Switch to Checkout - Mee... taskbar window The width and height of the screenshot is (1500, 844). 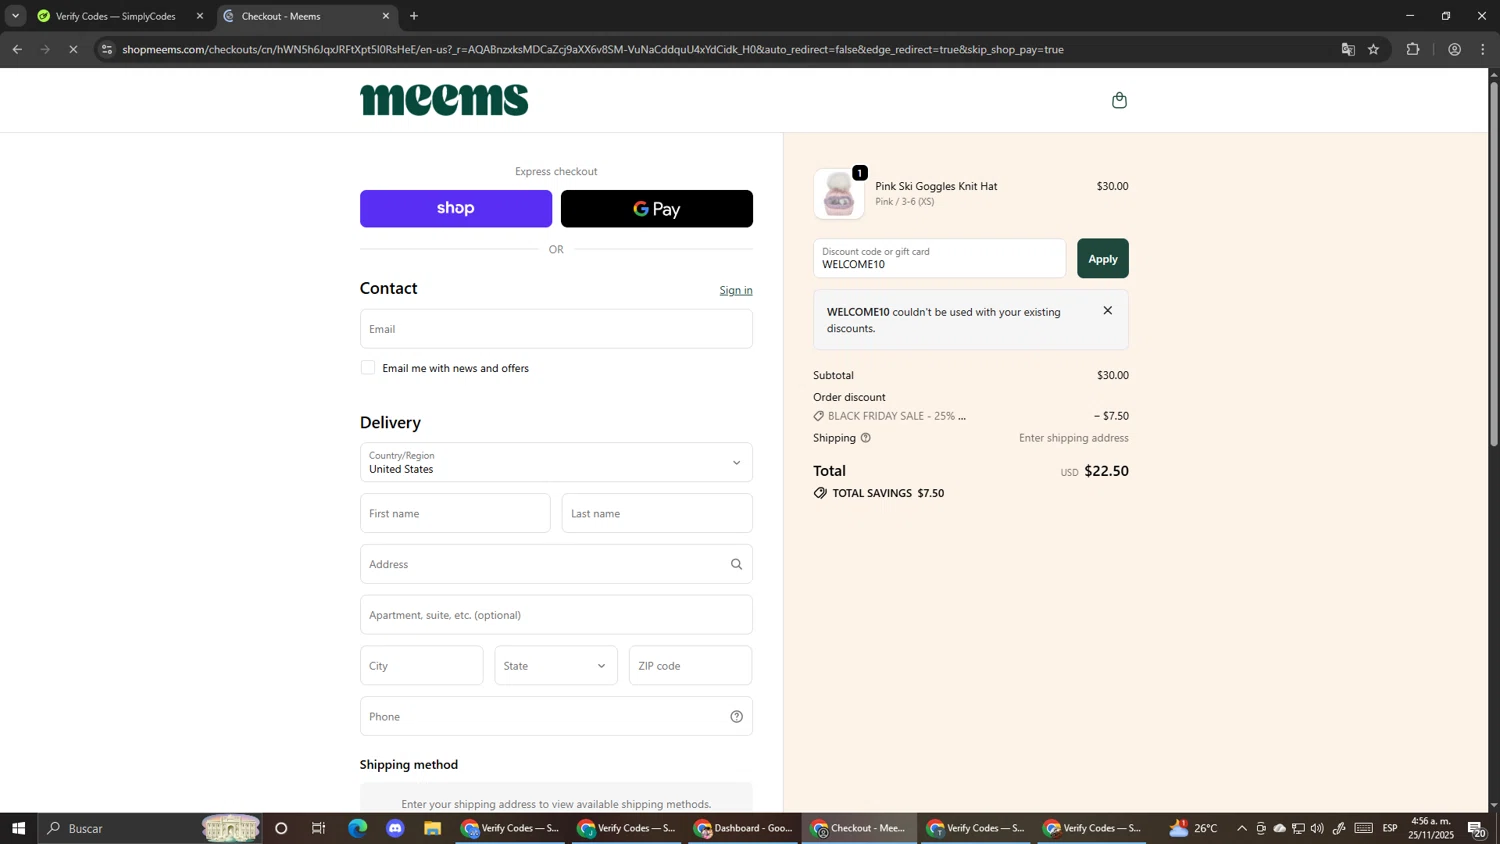coord(859,828)
